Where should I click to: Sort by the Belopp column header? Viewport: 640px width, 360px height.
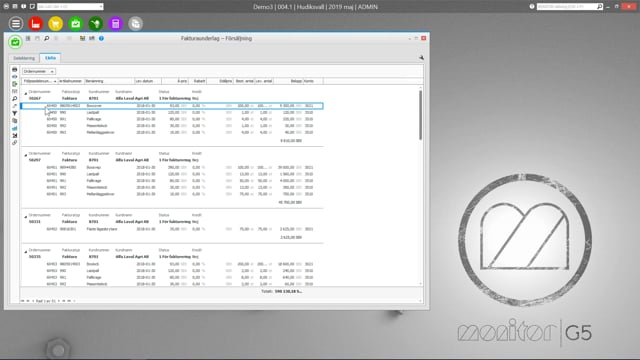288,81
